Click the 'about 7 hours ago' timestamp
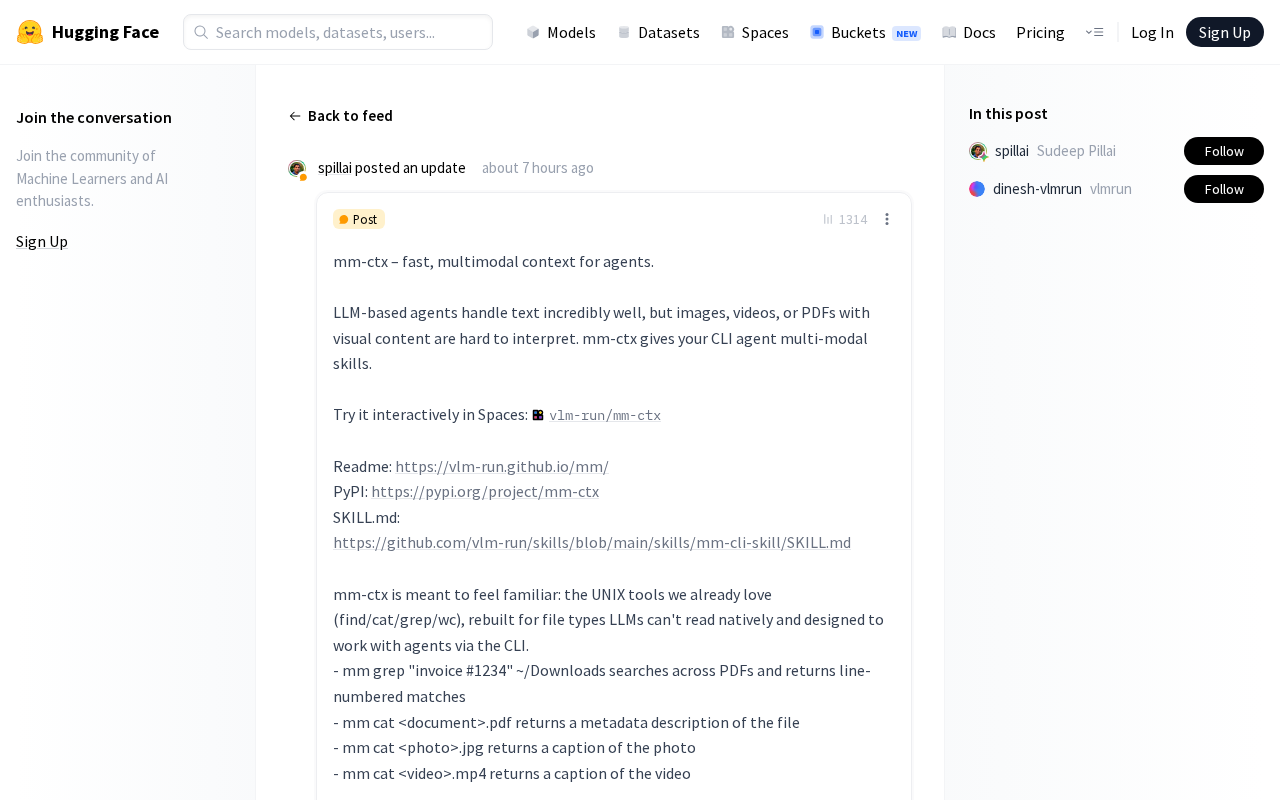 pyautogui.click(x=538, y=168)
